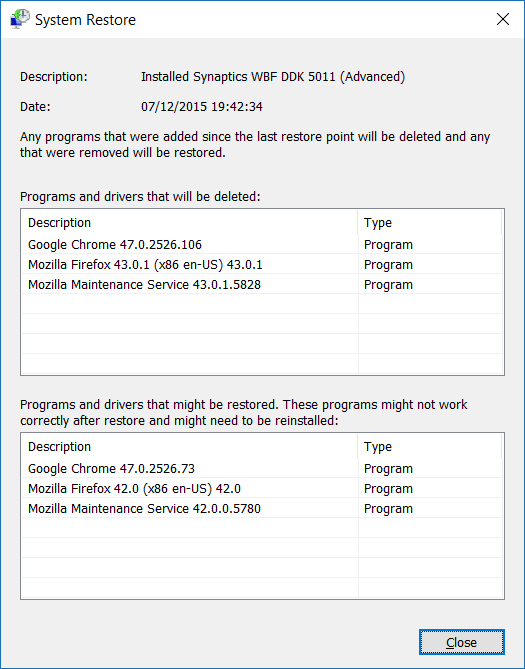Close the System Restore window via X
This screenshot has width=525, height=669.
[x=502, y=19]
